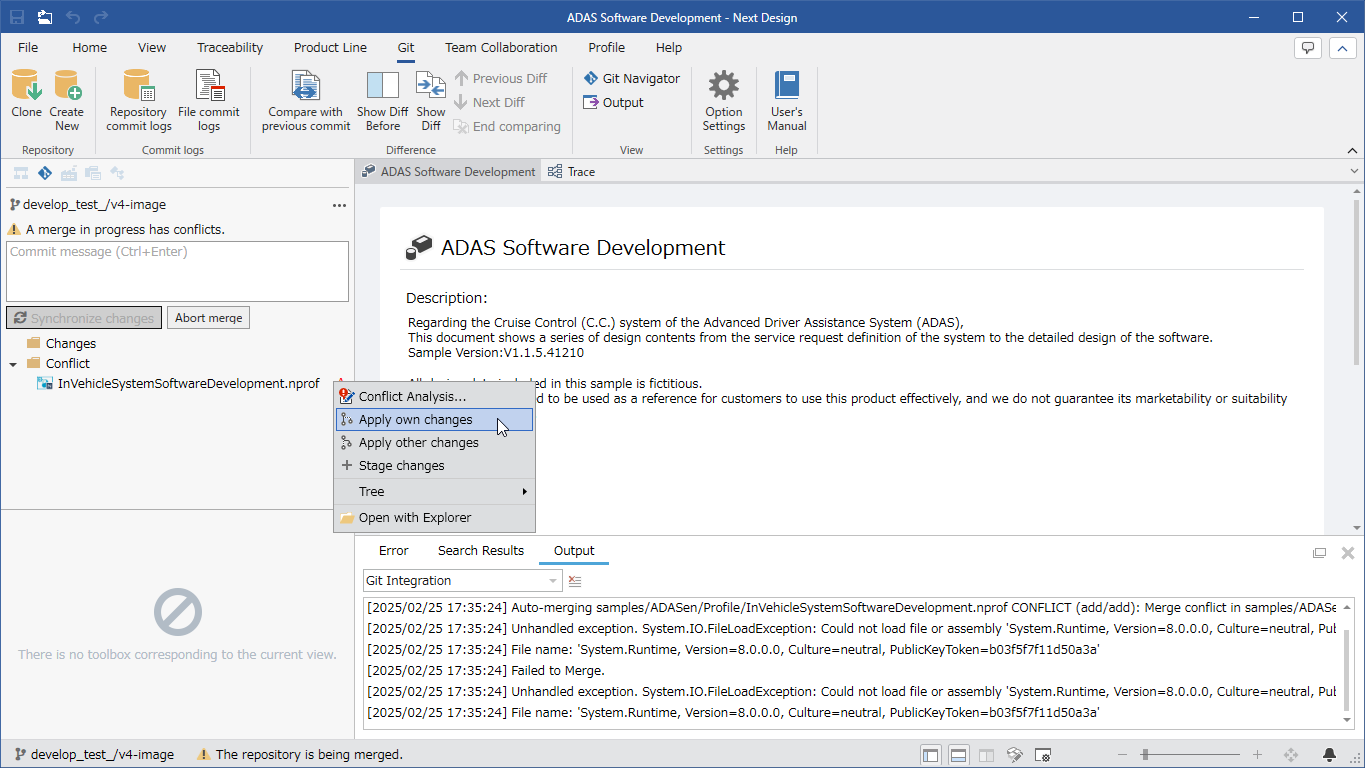
Task: Open the File menu
Action: coord(28,47)
